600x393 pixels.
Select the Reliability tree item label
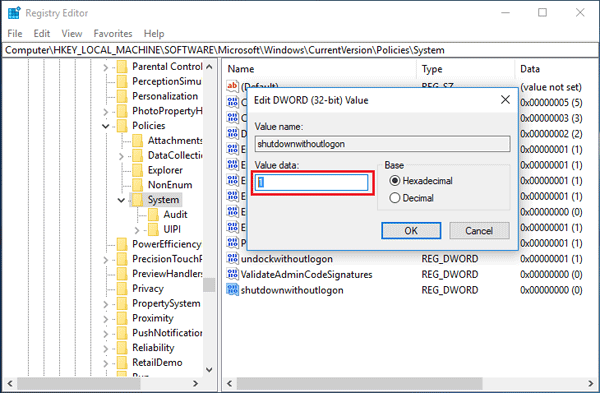[x=153, y=347]
